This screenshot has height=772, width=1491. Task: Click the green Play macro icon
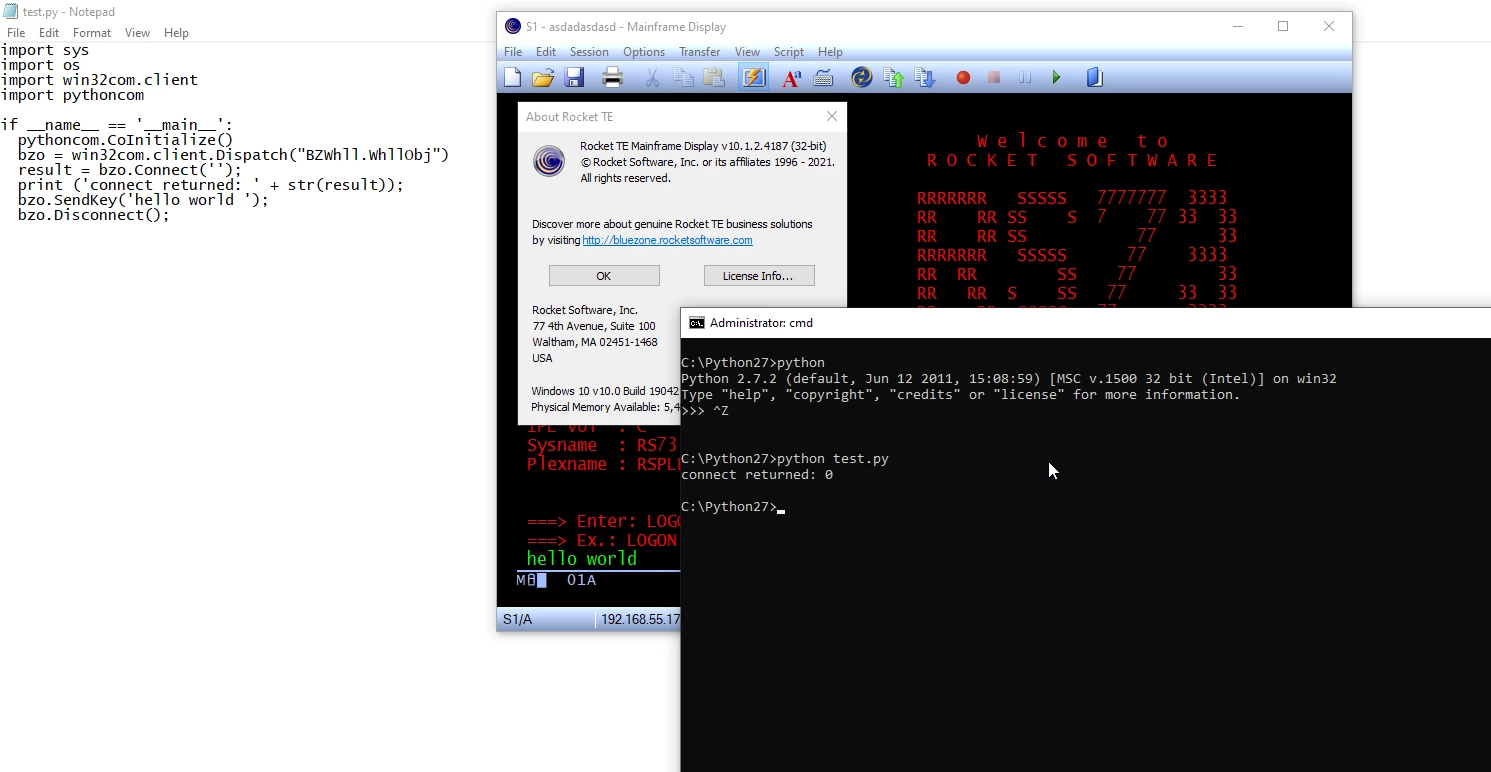tap(1056, 77)
